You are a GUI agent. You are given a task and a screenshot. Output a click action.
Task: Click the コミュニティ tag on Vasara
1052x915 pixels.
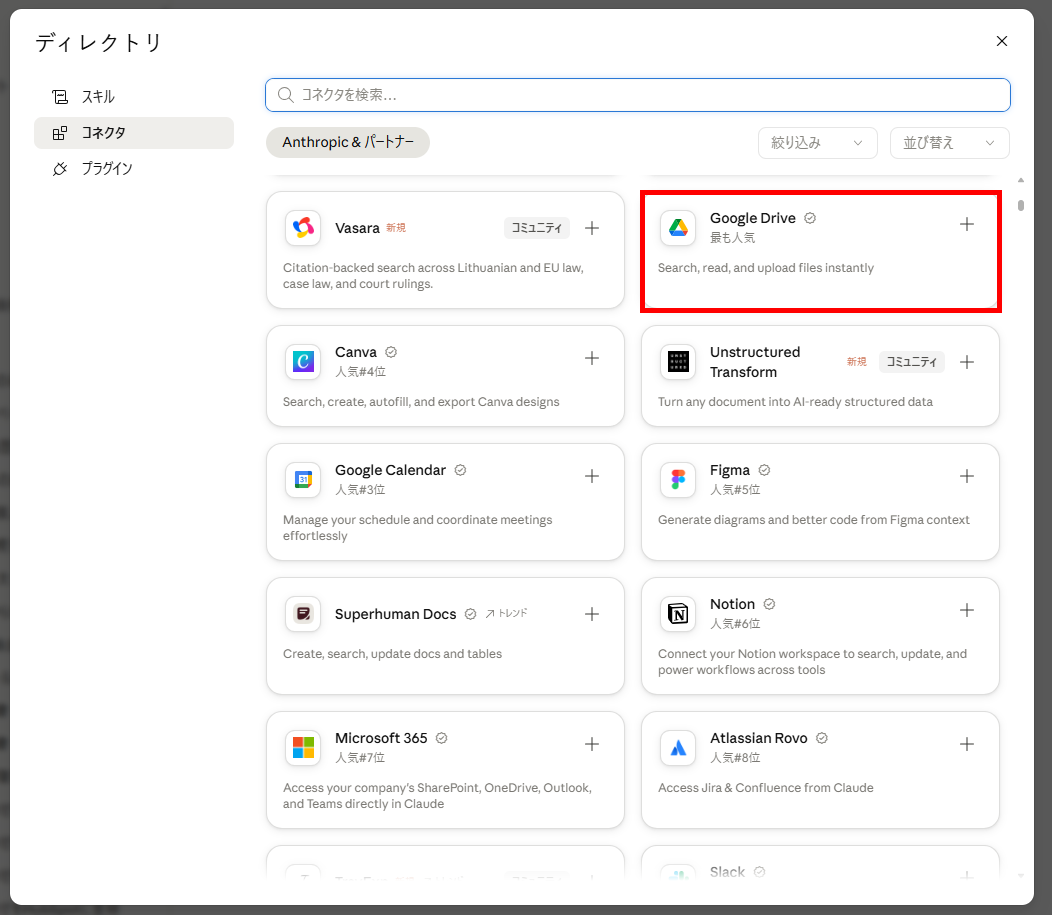coord(537,228)
